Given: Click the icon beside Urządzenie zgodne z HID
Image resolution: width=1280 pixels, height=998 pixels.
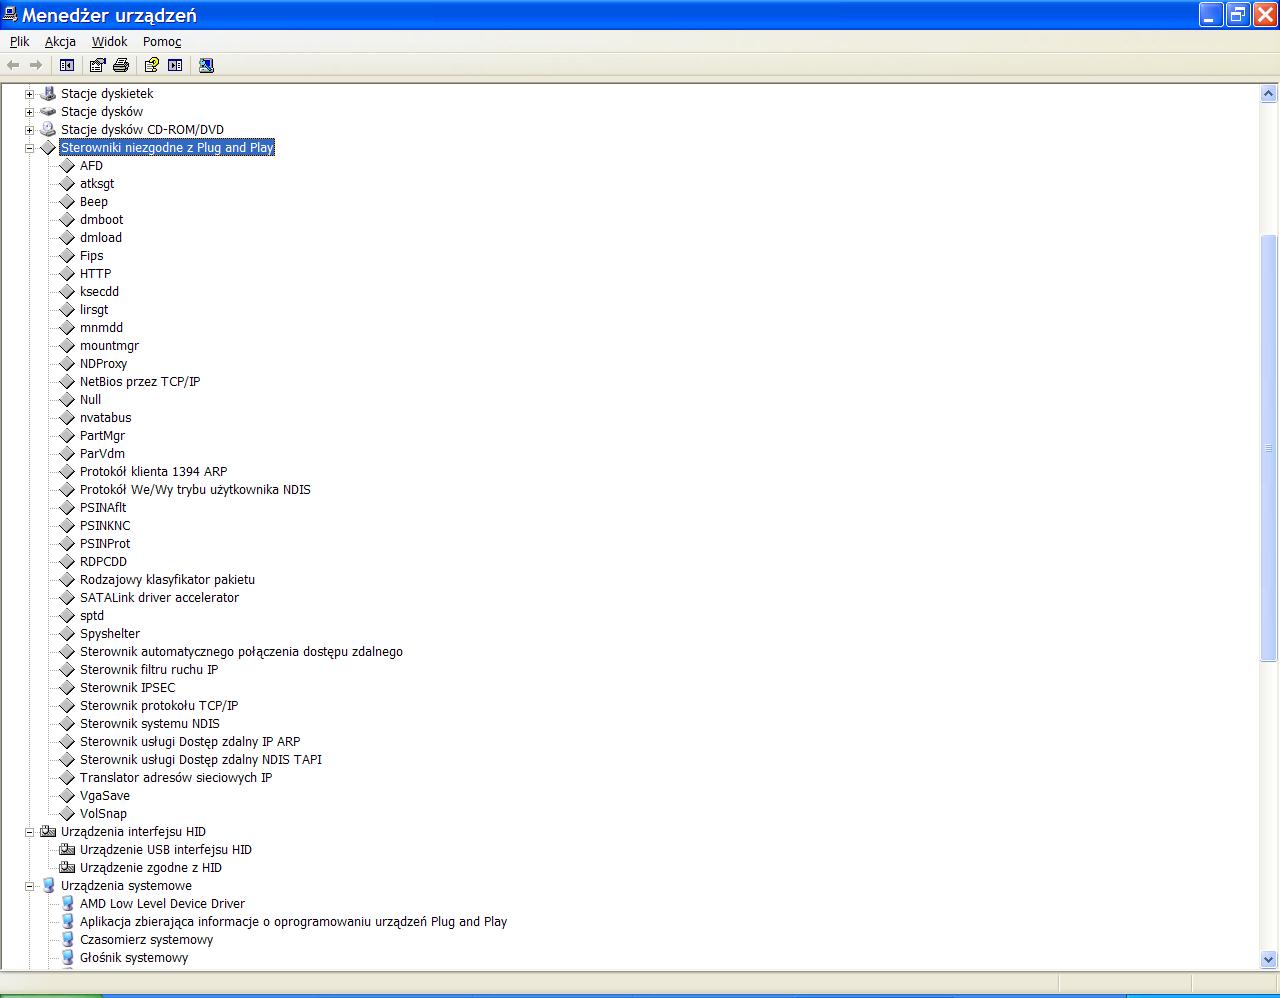Looking at the screenshot, I should 67,867.
